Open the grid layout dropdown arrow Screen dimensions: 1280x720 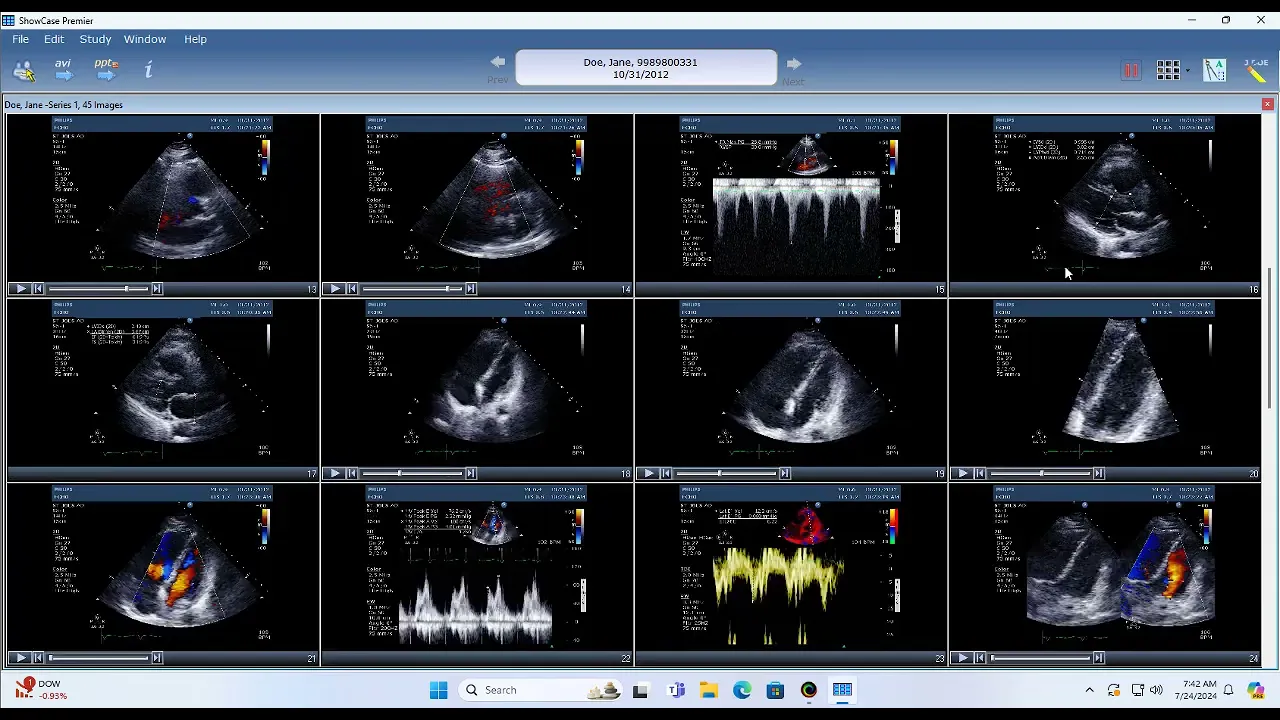(1188, 71)
